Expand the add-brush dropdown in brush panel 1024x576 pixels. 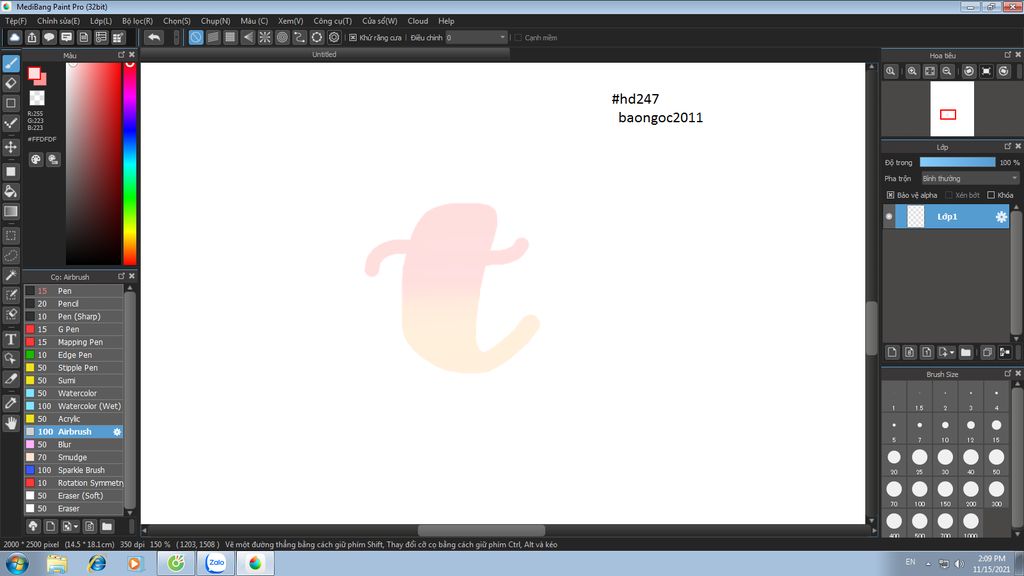click(76, 526)
